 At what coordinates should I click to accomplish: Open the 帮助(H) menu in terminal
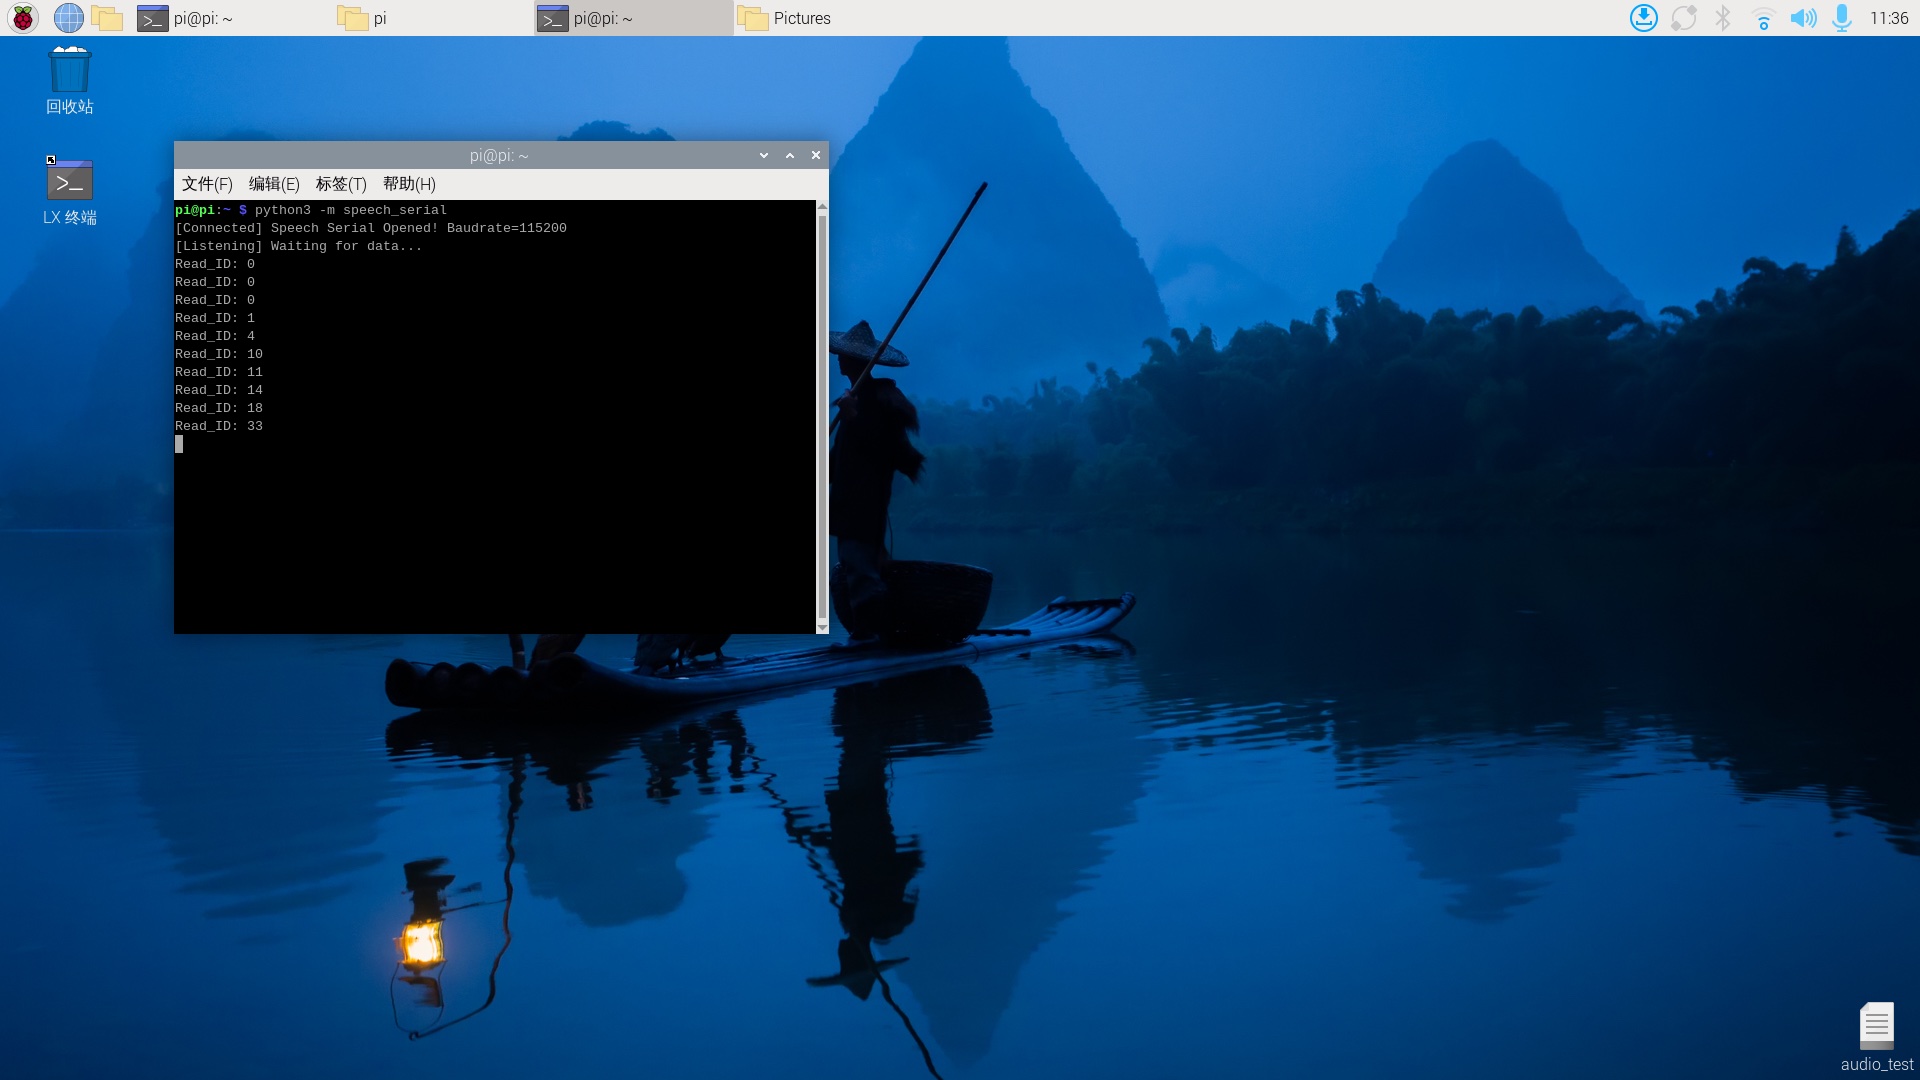coord(409,184)
